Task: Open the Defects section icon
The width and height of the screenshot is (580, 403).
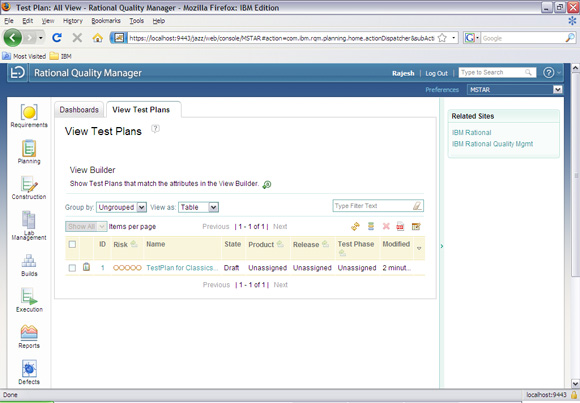Action: 29,369
